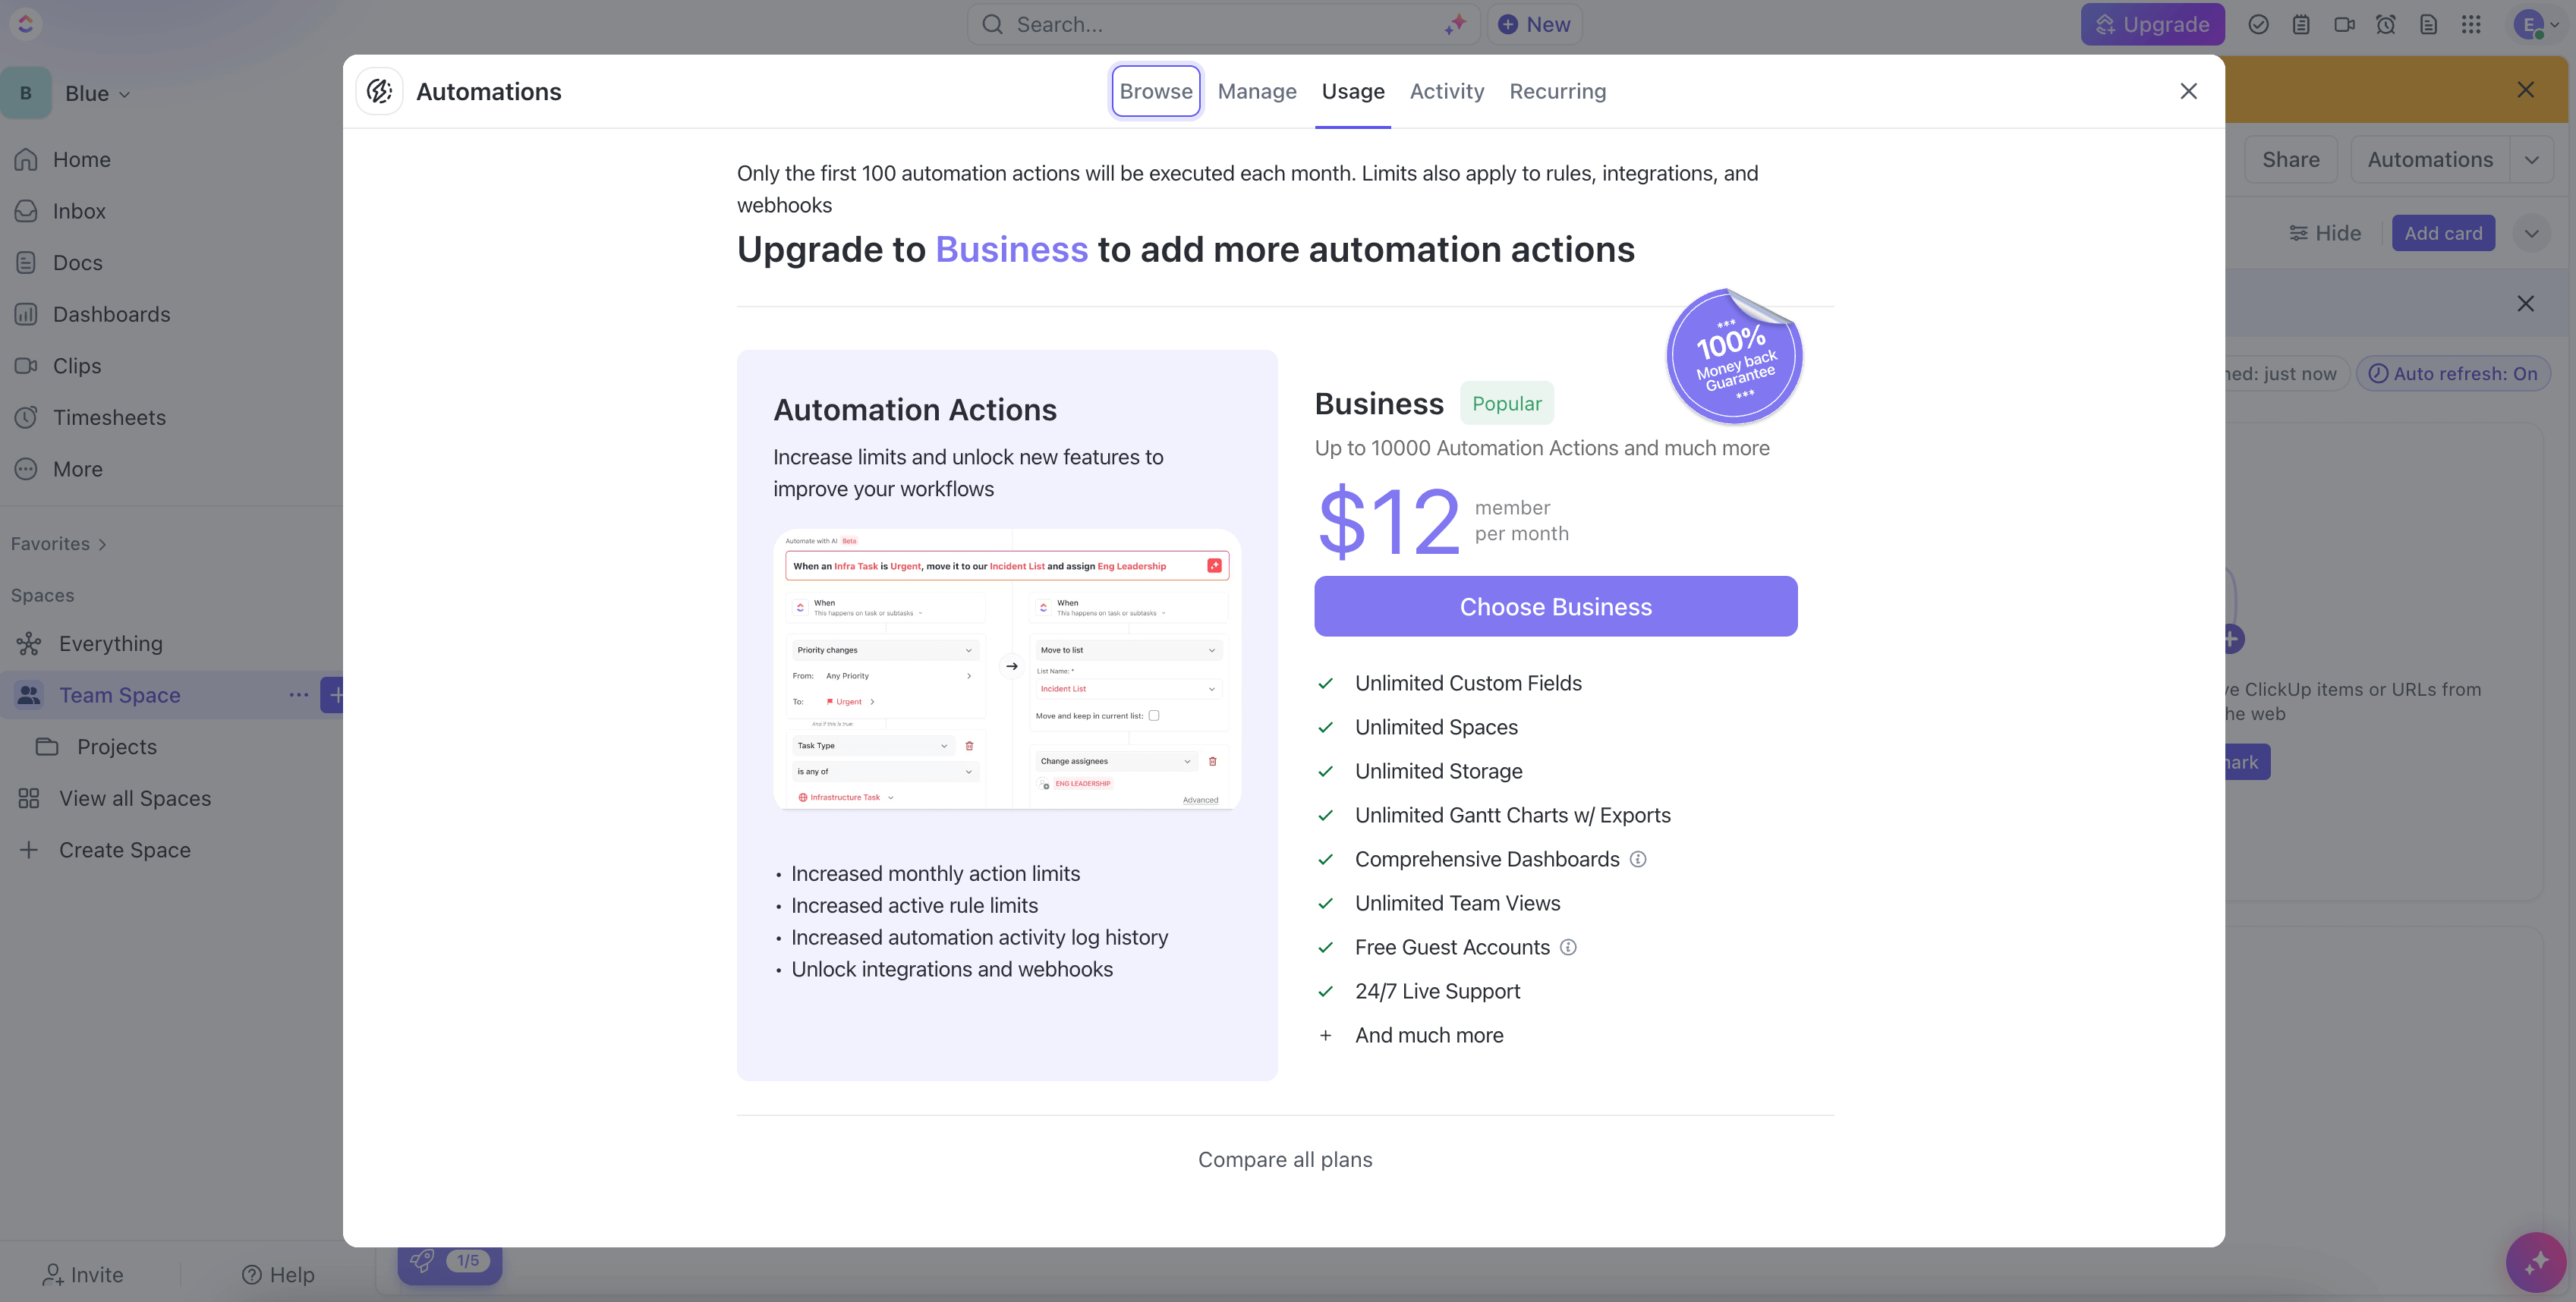This screenshot has width=2576, height=1302.
Task: Open the notepad icon in top bar
Action: click(x=2301, y=24)
